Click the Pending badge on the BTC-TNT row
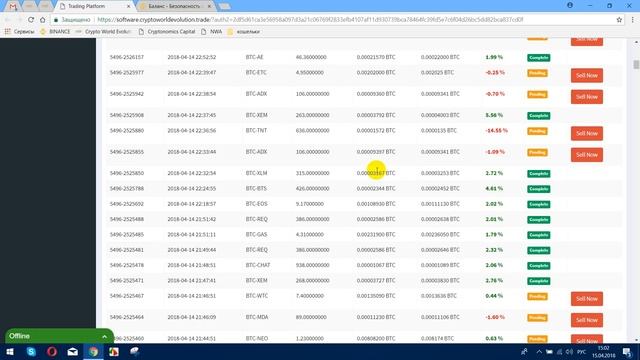This screenshot has height=360, width=640. click(x=537, y=131)
